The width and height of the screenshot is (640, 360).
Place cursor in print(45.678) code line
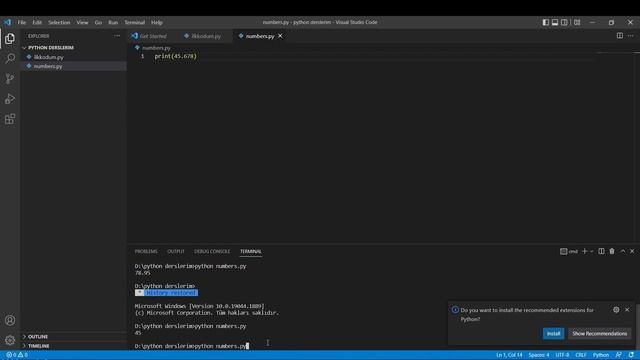176,56
